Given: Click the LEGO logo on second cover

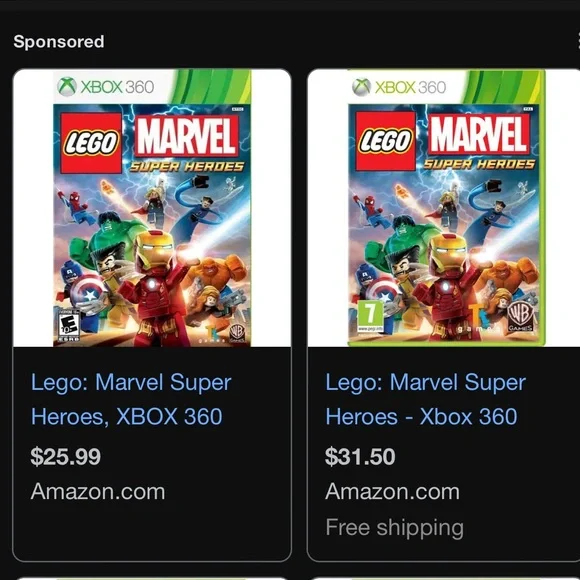Looking at the screenshot, I should click(385, 141).
